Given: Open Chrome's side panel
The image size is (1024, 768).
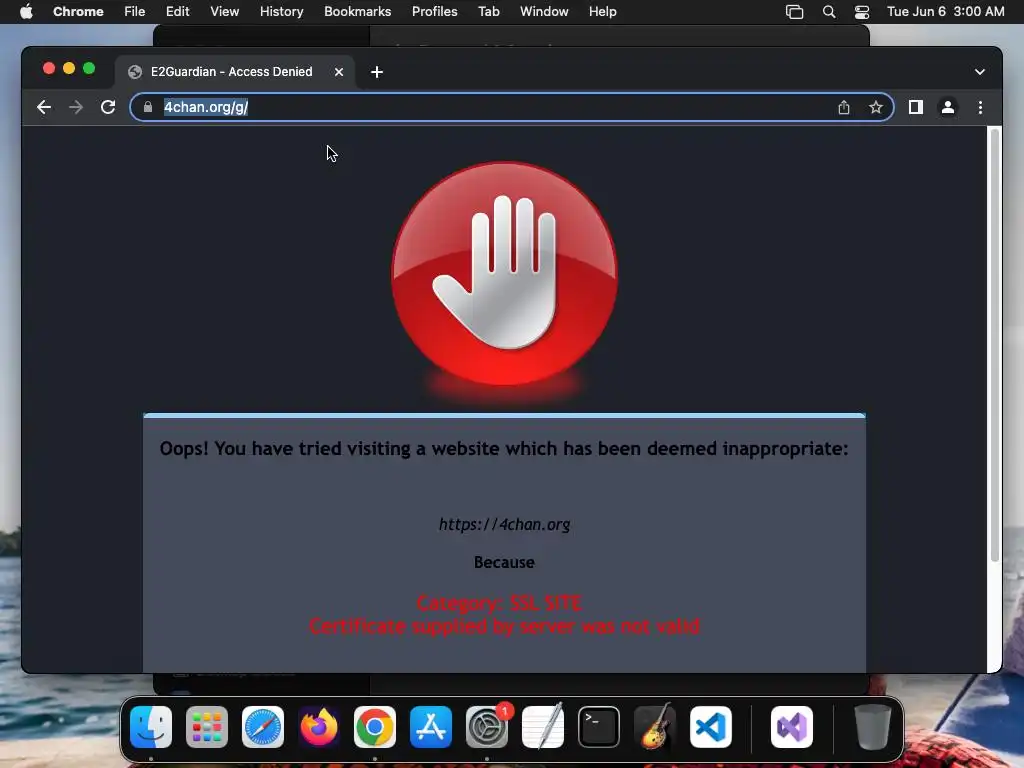Looking at the screenshot, I should click(916, 107).
